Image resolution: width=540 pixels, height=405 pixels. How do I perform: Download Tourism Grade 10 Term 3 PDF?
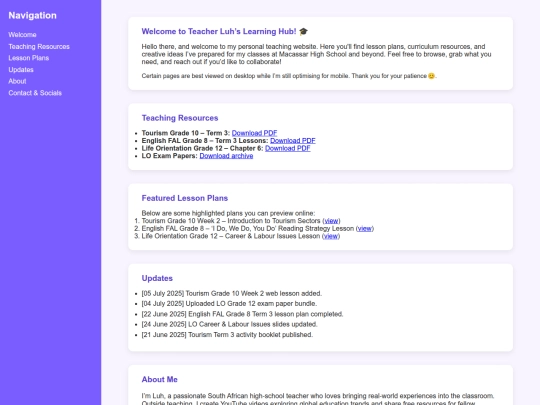pos(255,133)
